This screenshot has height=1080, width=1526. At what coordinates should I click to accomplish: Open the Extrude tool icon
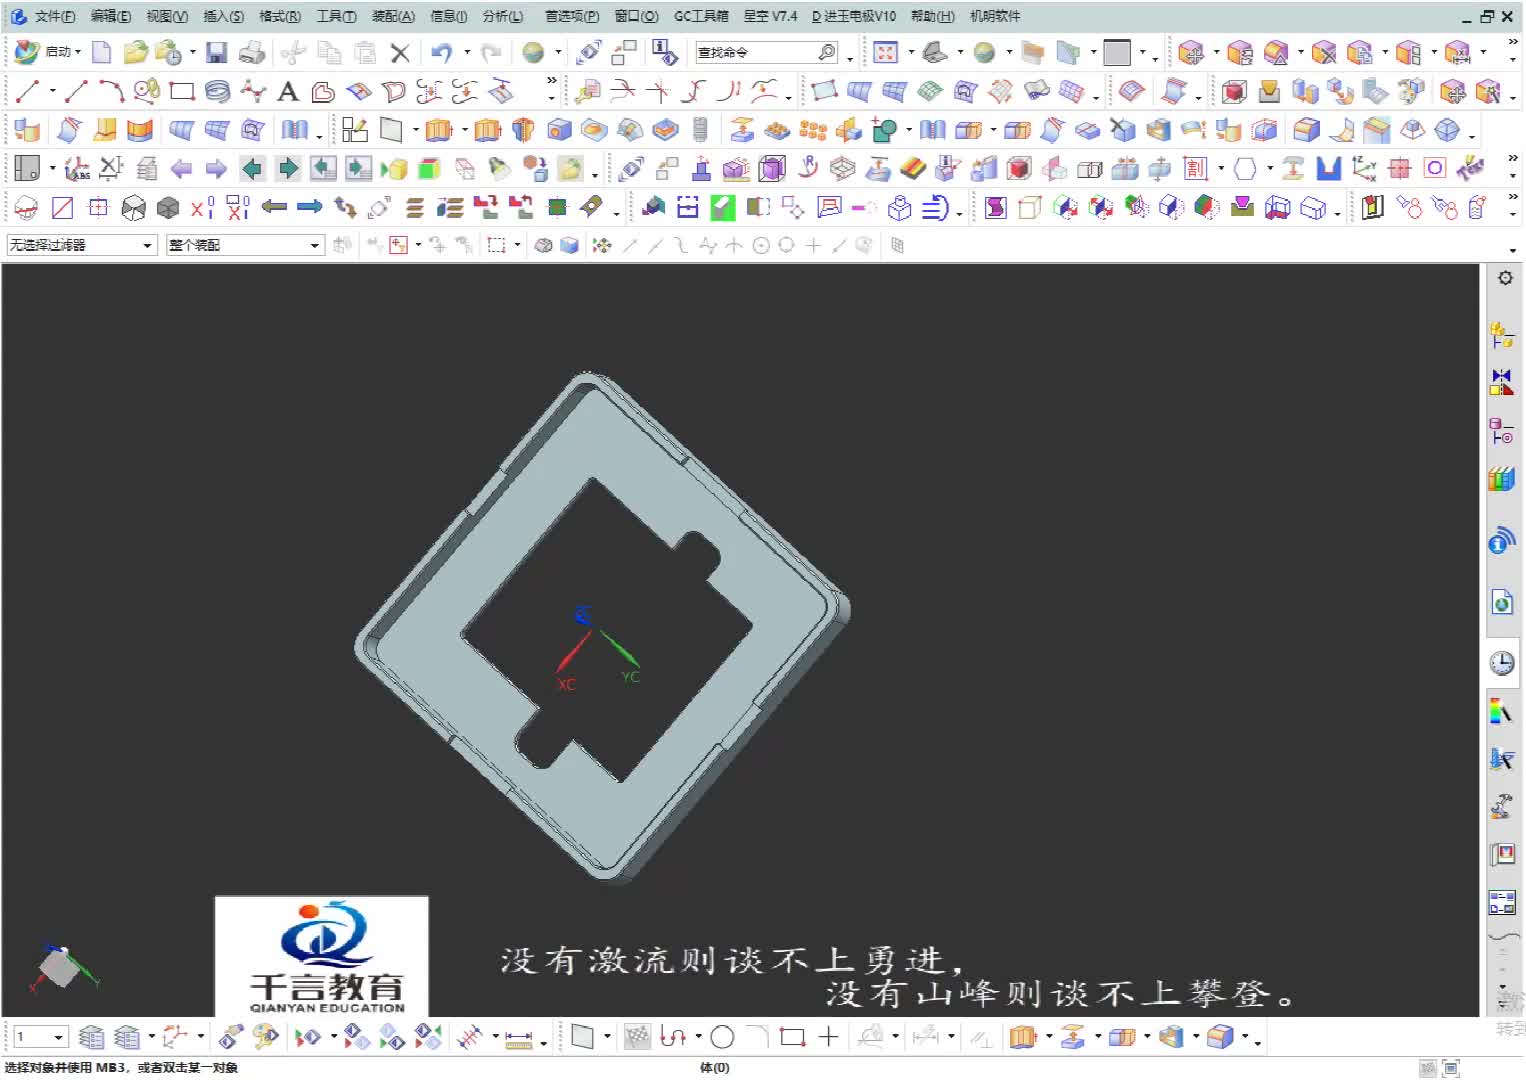[439, 130]
